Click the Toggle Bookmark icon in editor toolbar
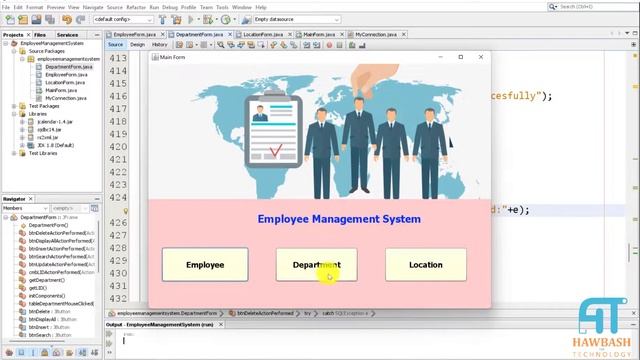 [x=293, y=45]
